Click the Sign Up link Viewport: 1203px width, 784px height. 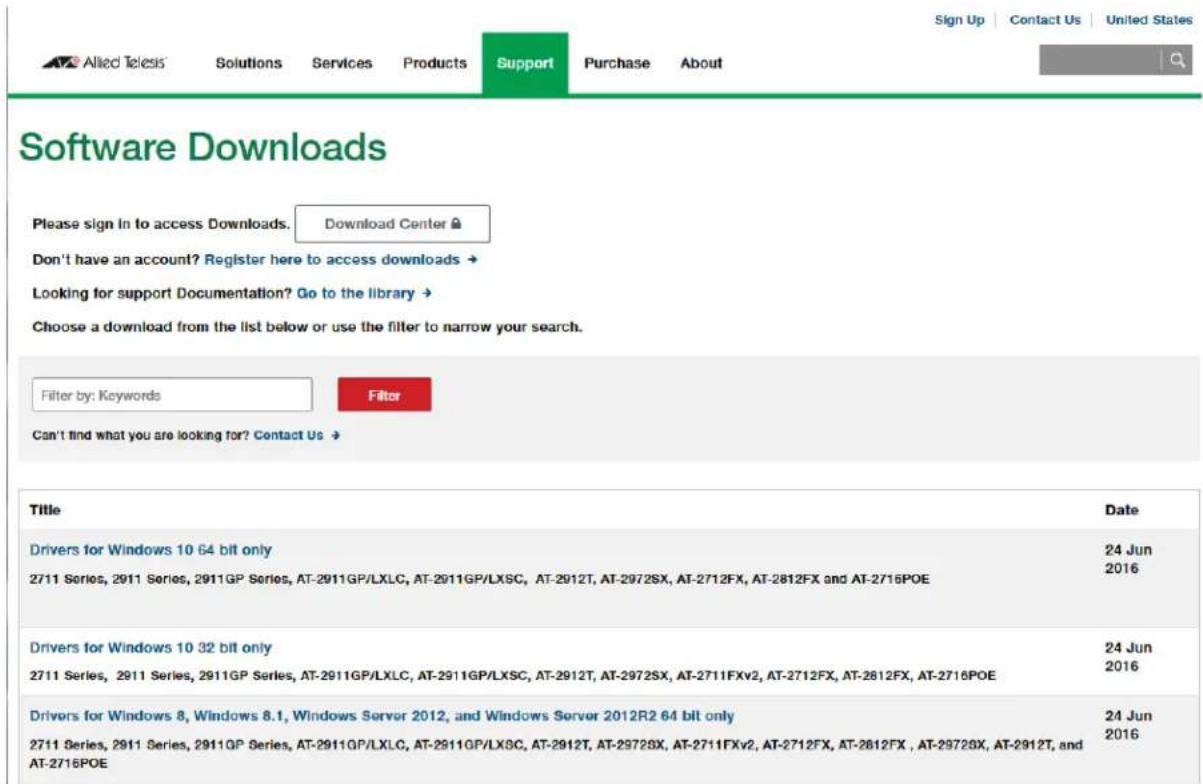960,20
